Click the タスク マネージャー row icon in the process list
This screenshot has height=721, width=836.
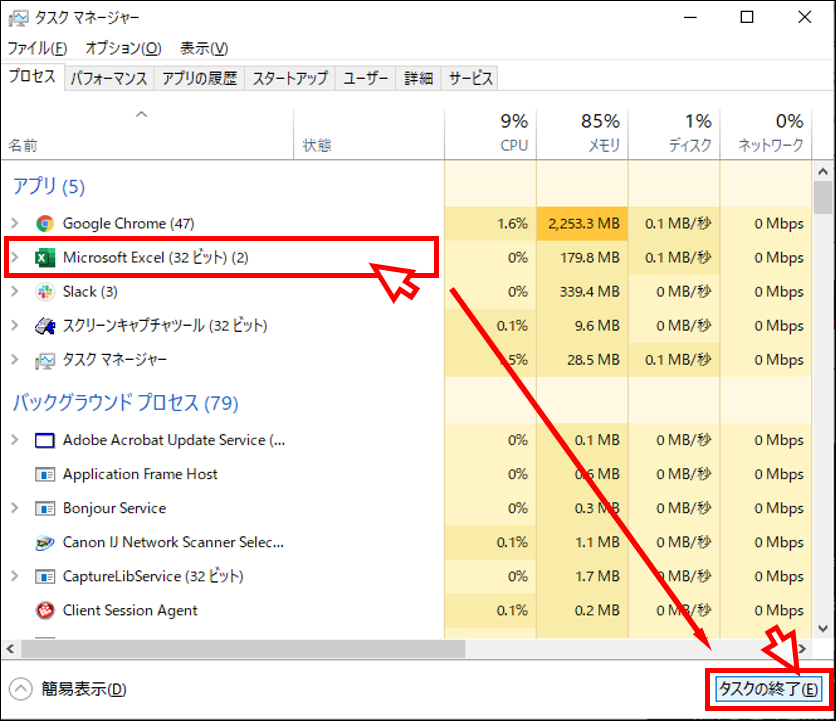pos(45,360)
